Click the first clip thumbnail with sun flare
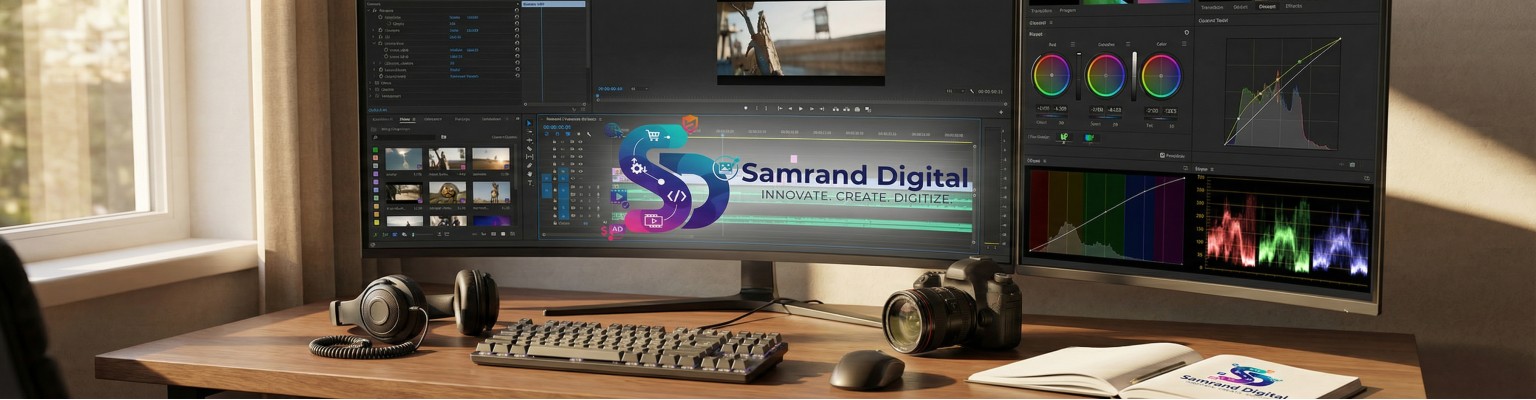Viewport: 1536px width, 400px height. point(404,159)
